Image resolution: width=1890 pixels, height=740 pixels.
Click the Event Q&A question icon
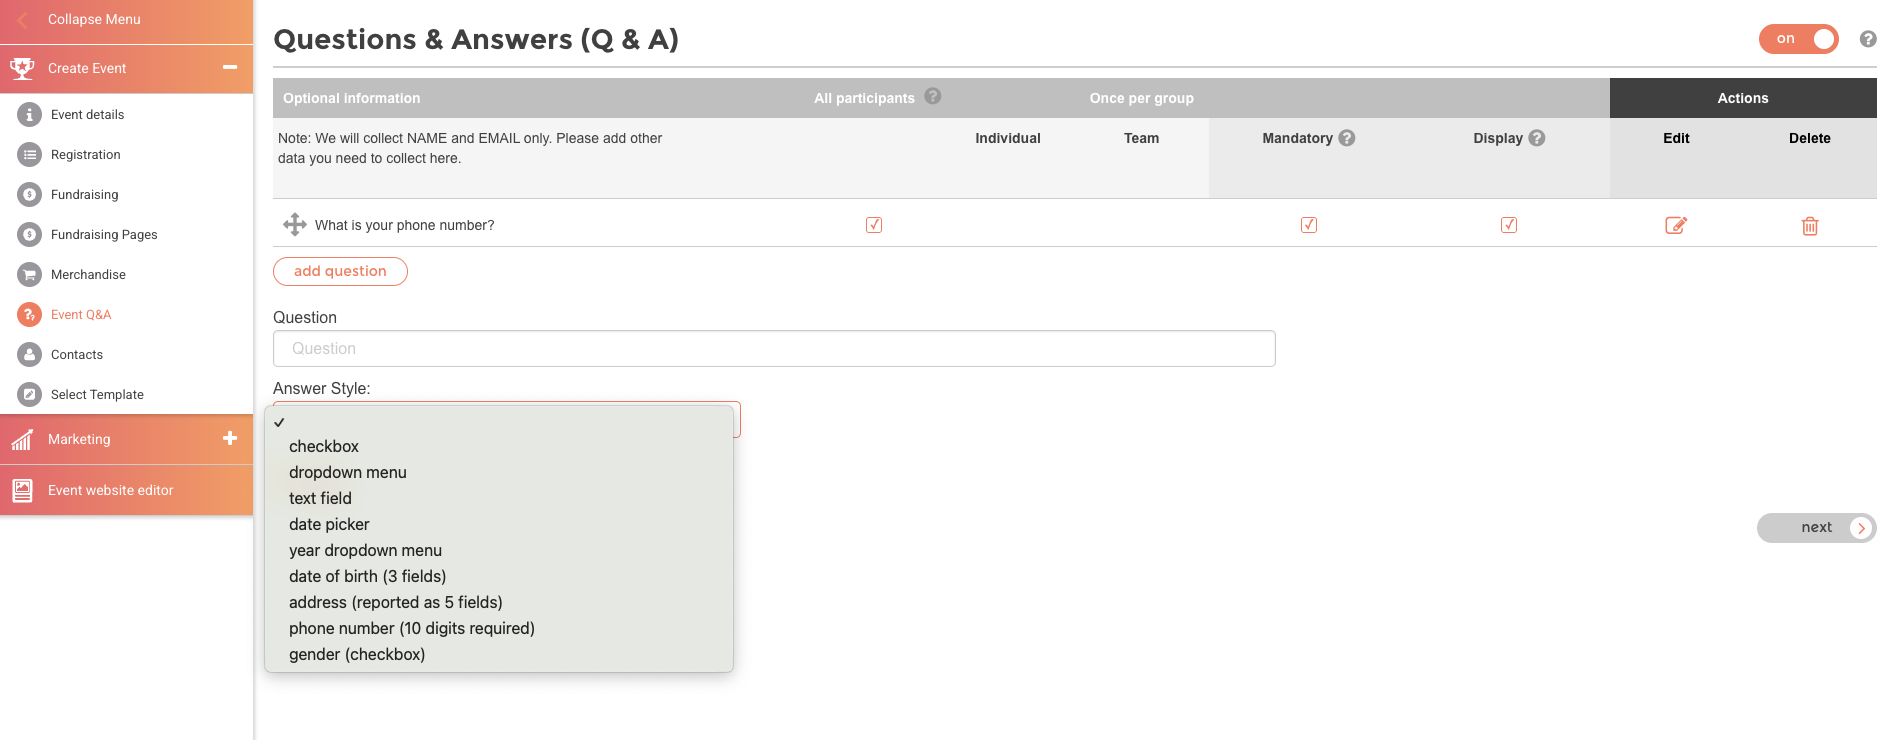30,314
